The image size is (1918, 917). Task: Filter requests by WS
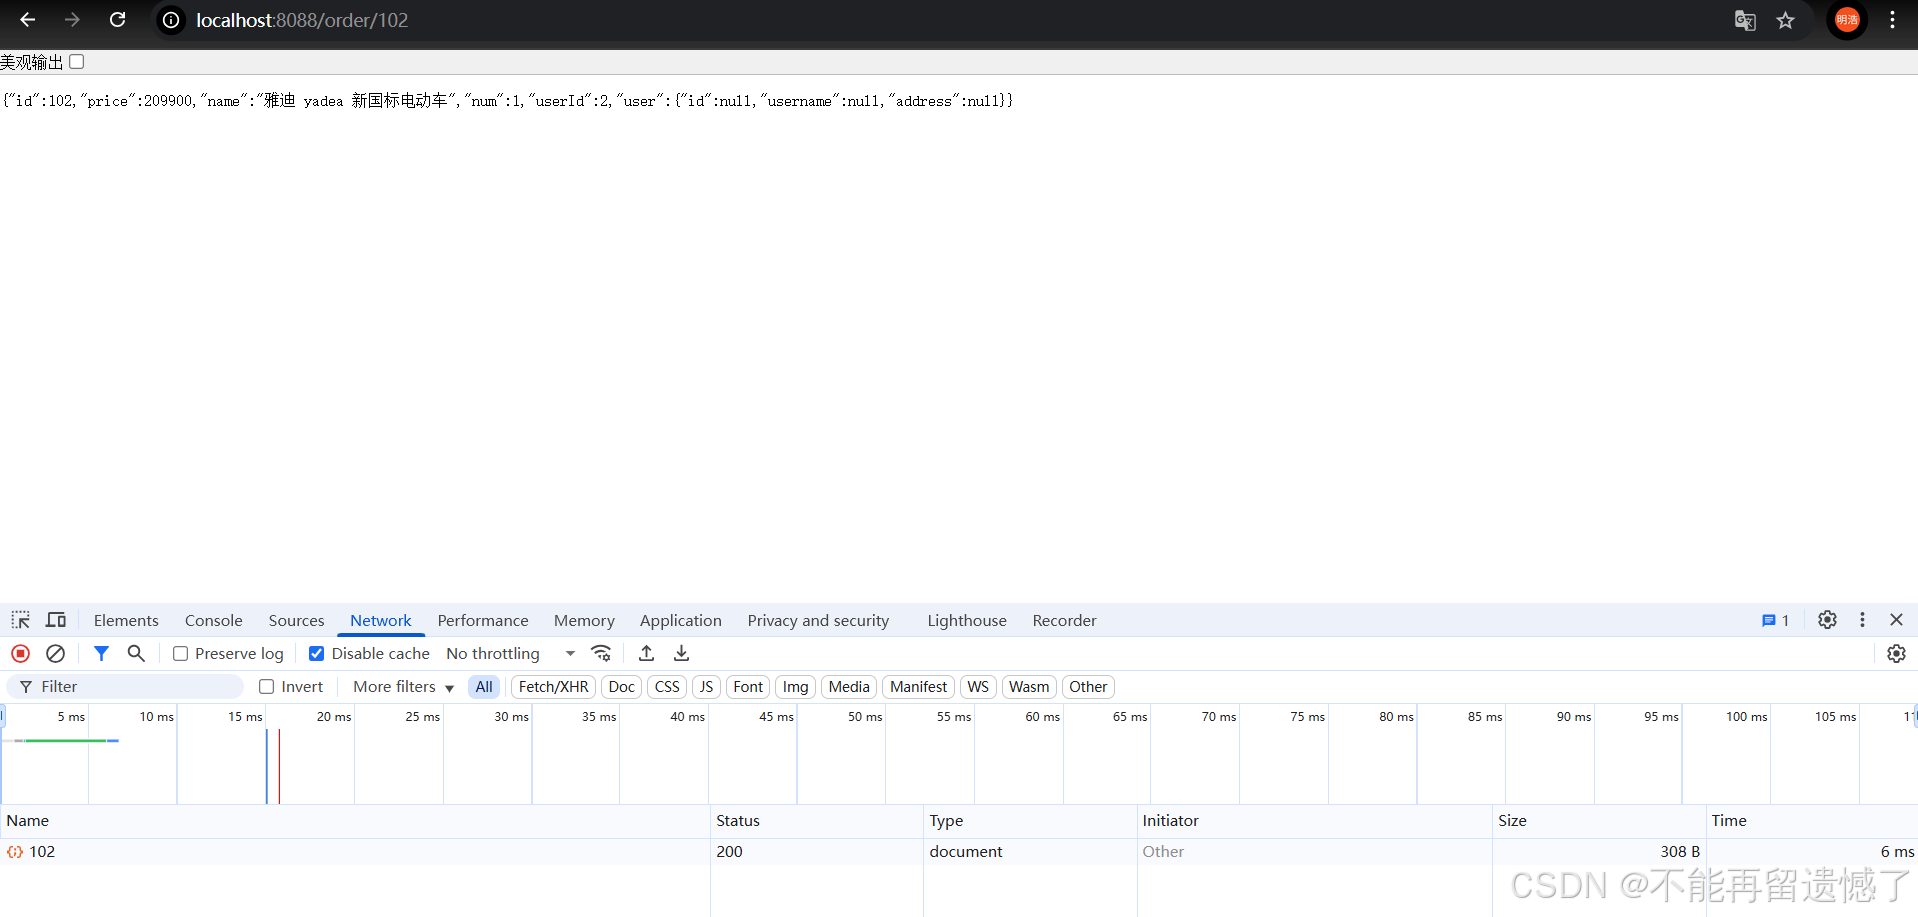978,686
